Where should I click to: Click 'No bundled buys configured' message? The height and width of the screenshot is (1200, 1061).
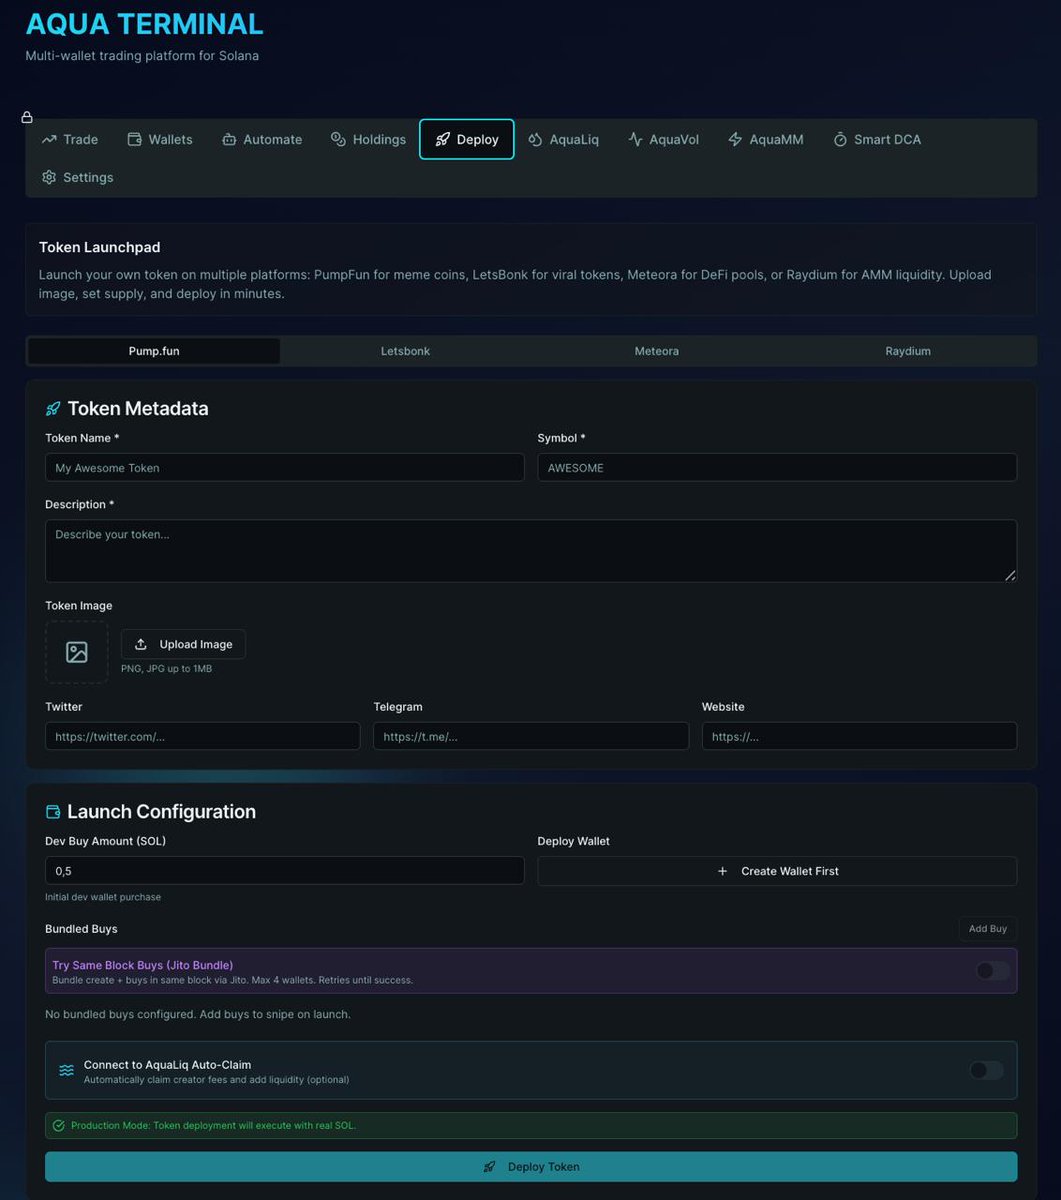click(x=198, y=1014)
